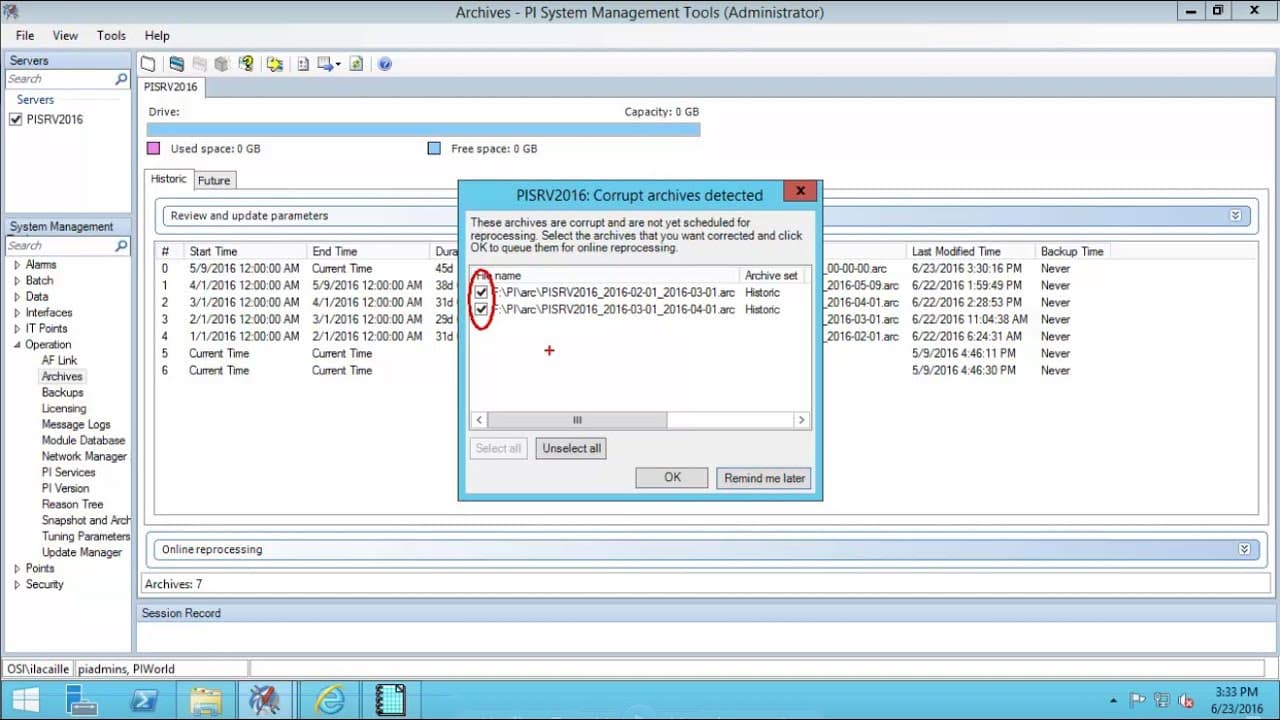Select Licensing in the tree
The image size is (1280, 720).
(64, 408)
